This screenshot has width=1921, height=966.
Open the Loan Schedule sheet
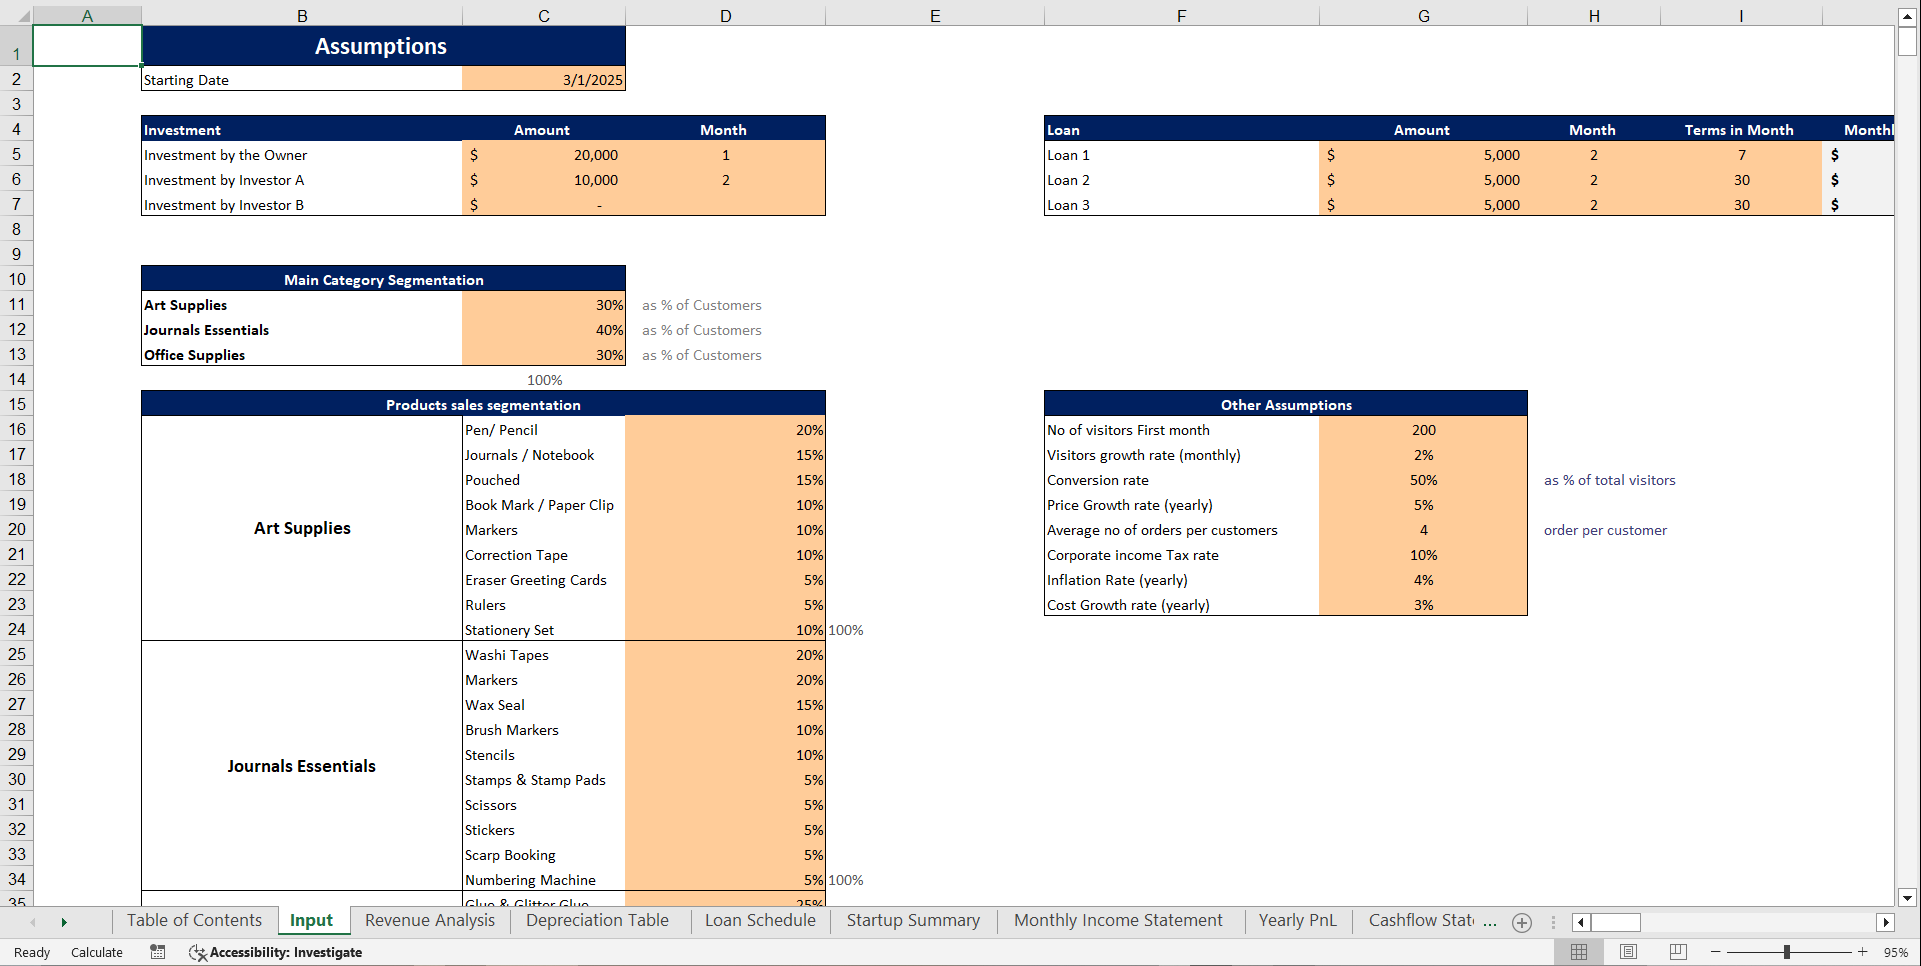(x=759, y=920)
